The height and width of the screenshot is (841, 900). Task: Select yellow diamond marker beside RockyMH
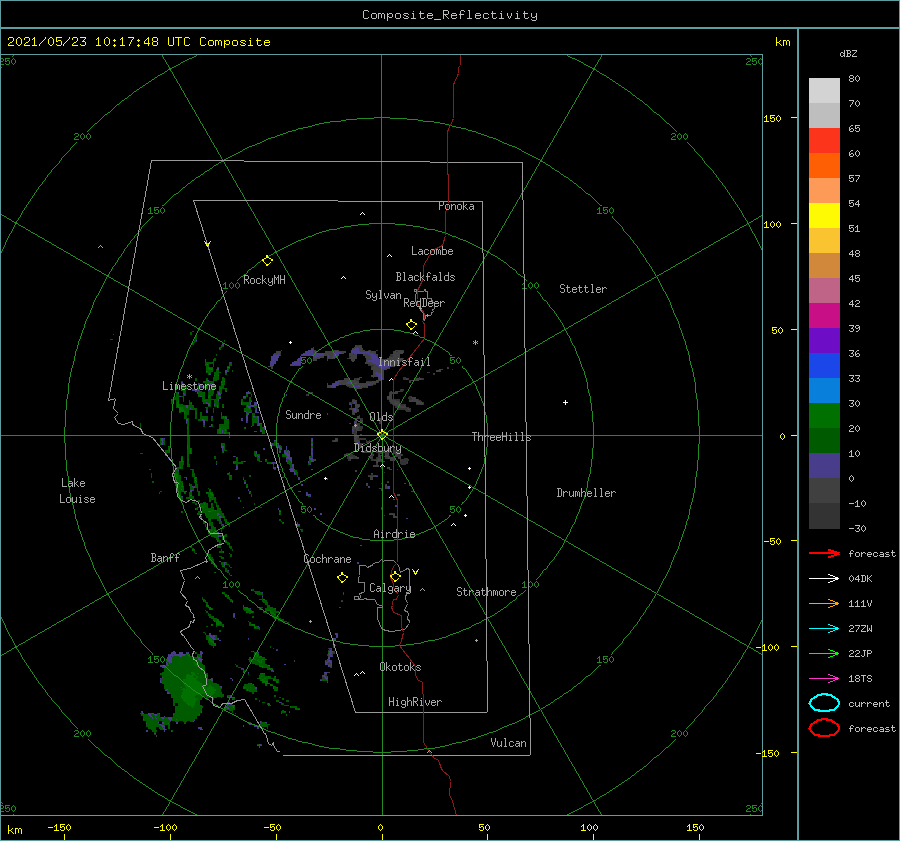[267, 261]
